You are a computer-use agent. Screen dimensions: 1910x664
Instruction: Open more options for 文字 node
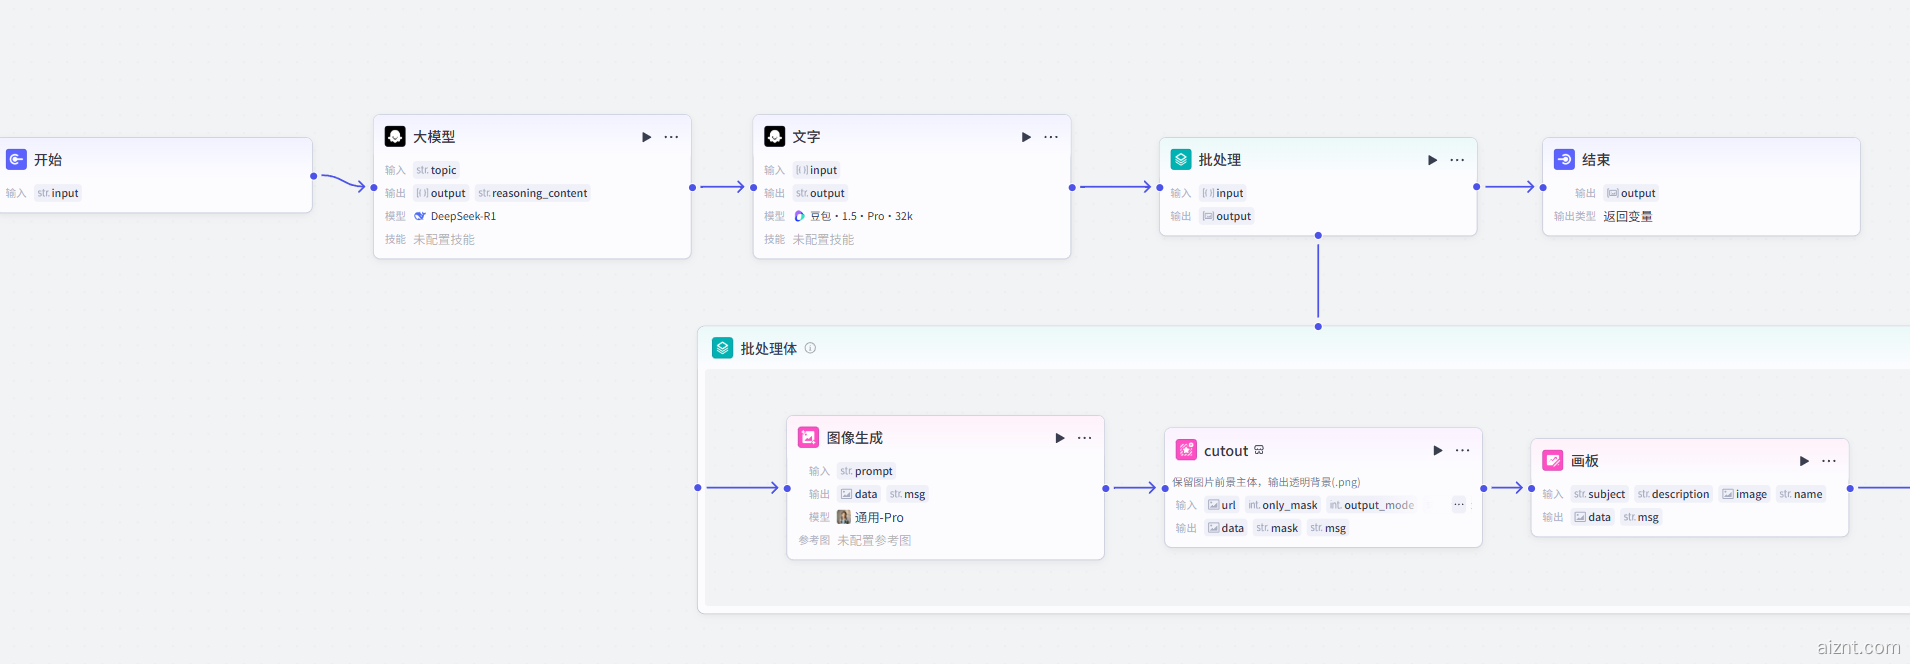(x=1051, y=137)
